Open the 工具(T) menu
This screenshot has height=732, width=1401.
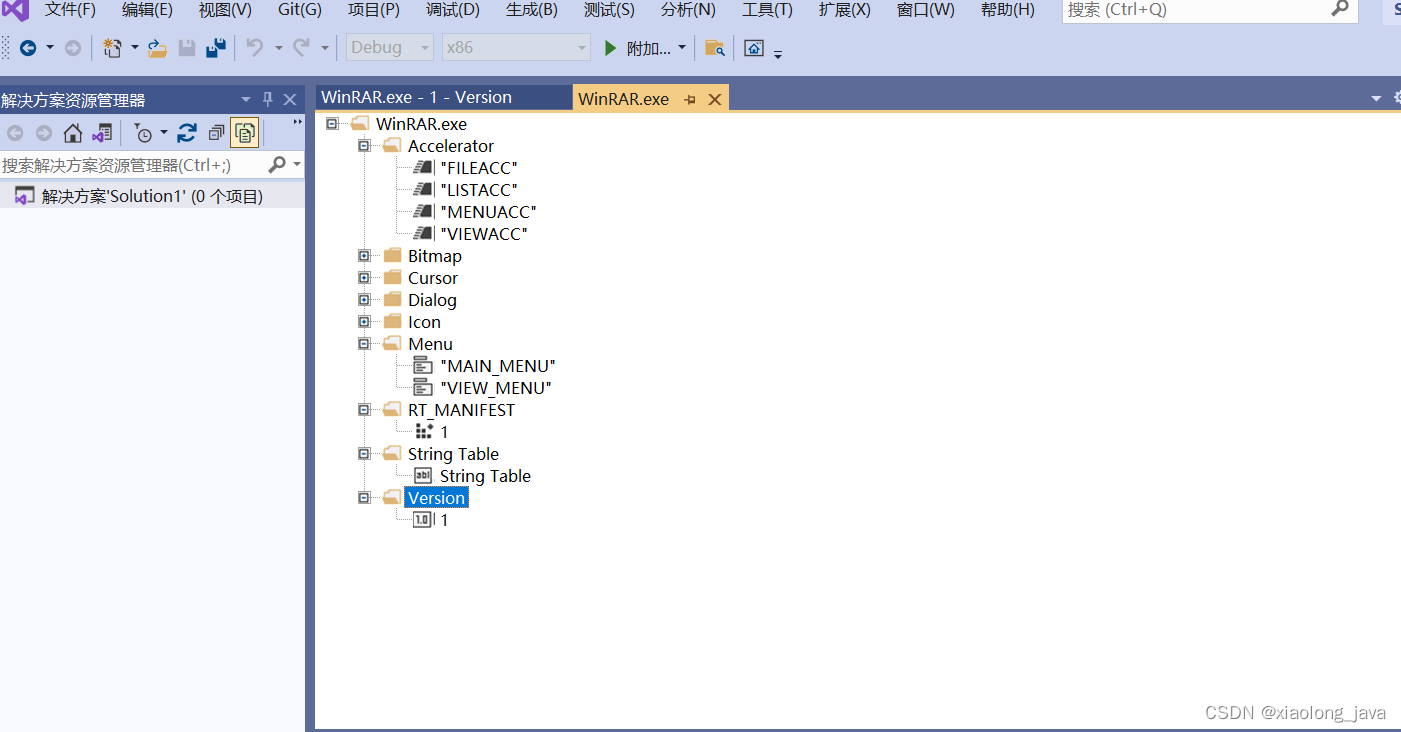(x=767, y=10)
